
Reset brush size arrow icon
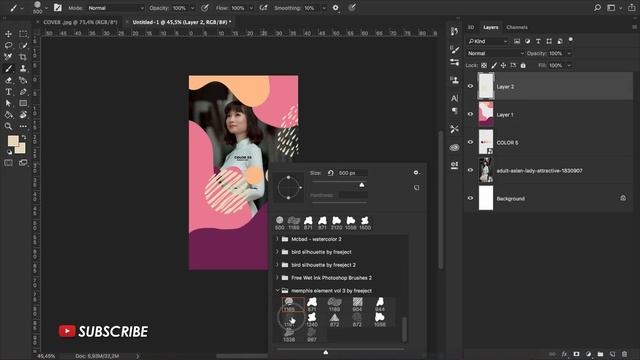click(x=331, y=173)
